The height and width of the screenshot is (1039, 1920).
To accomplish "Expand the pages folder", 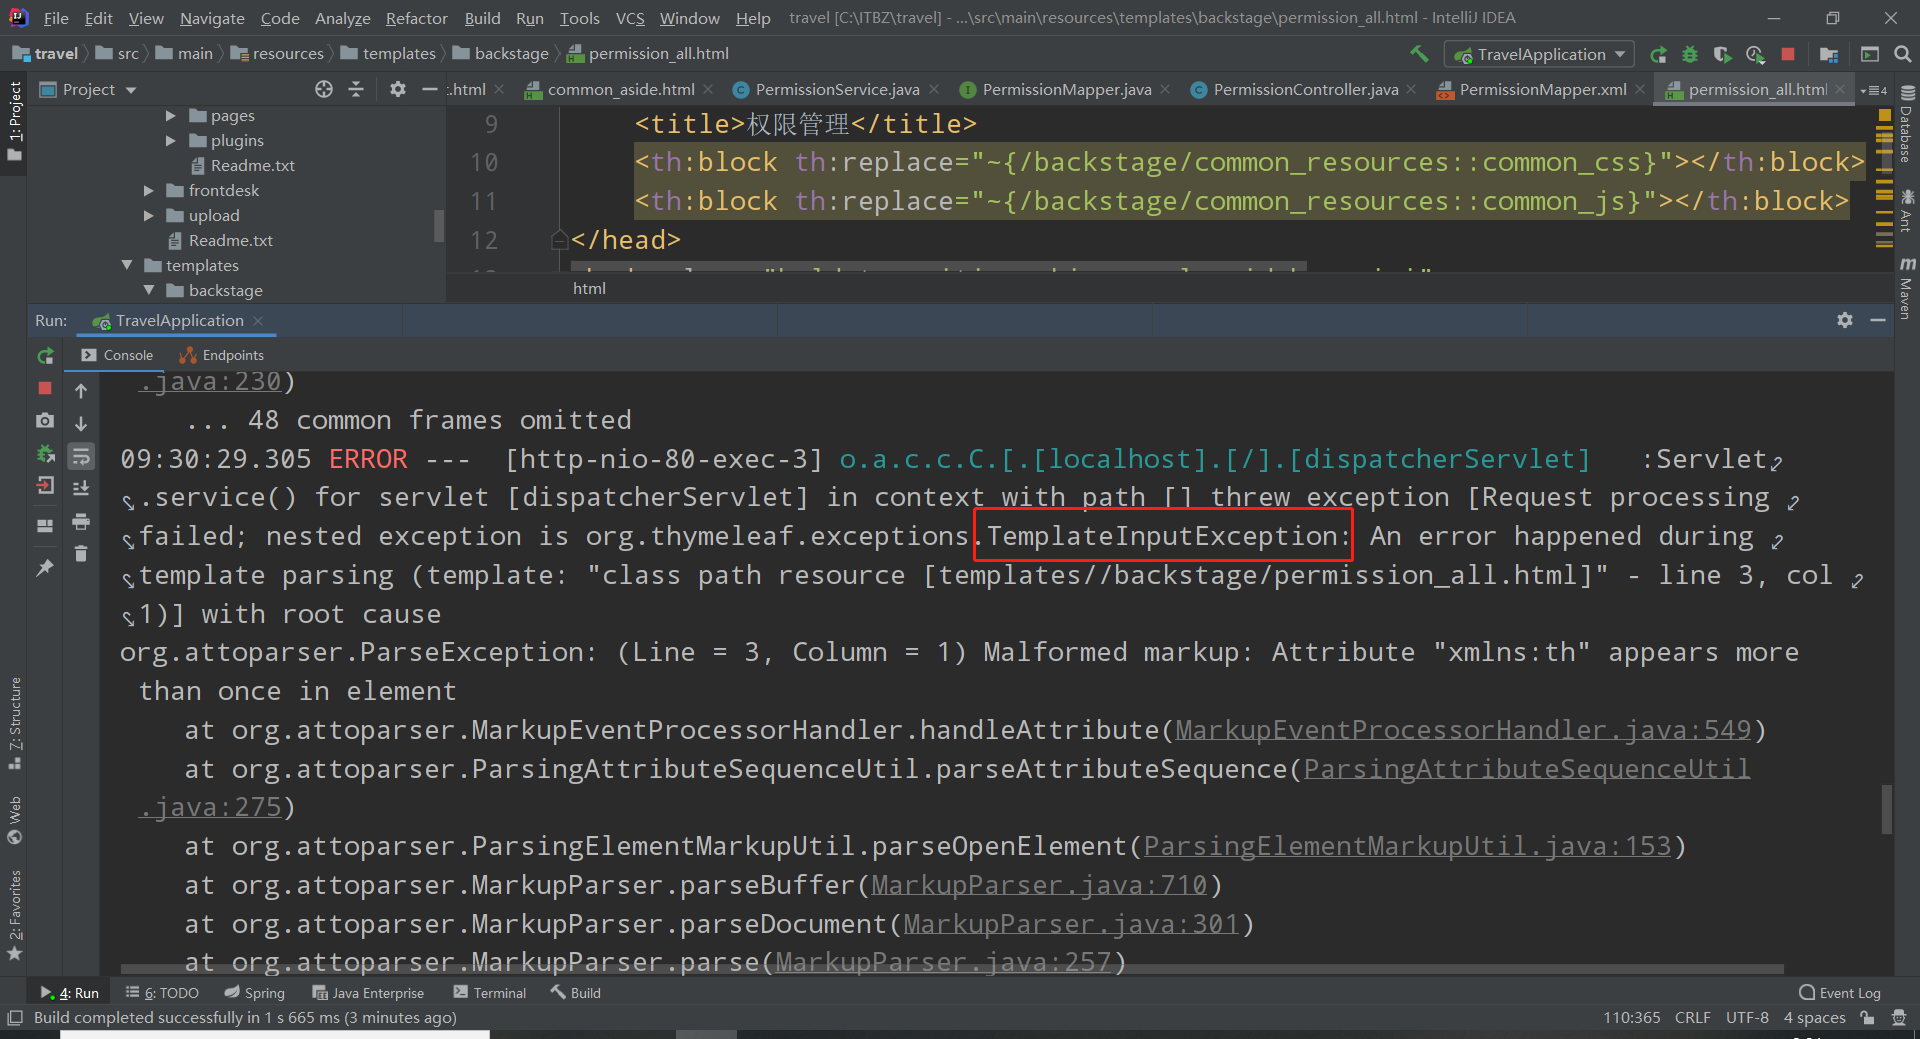I will tap(170, 115).
